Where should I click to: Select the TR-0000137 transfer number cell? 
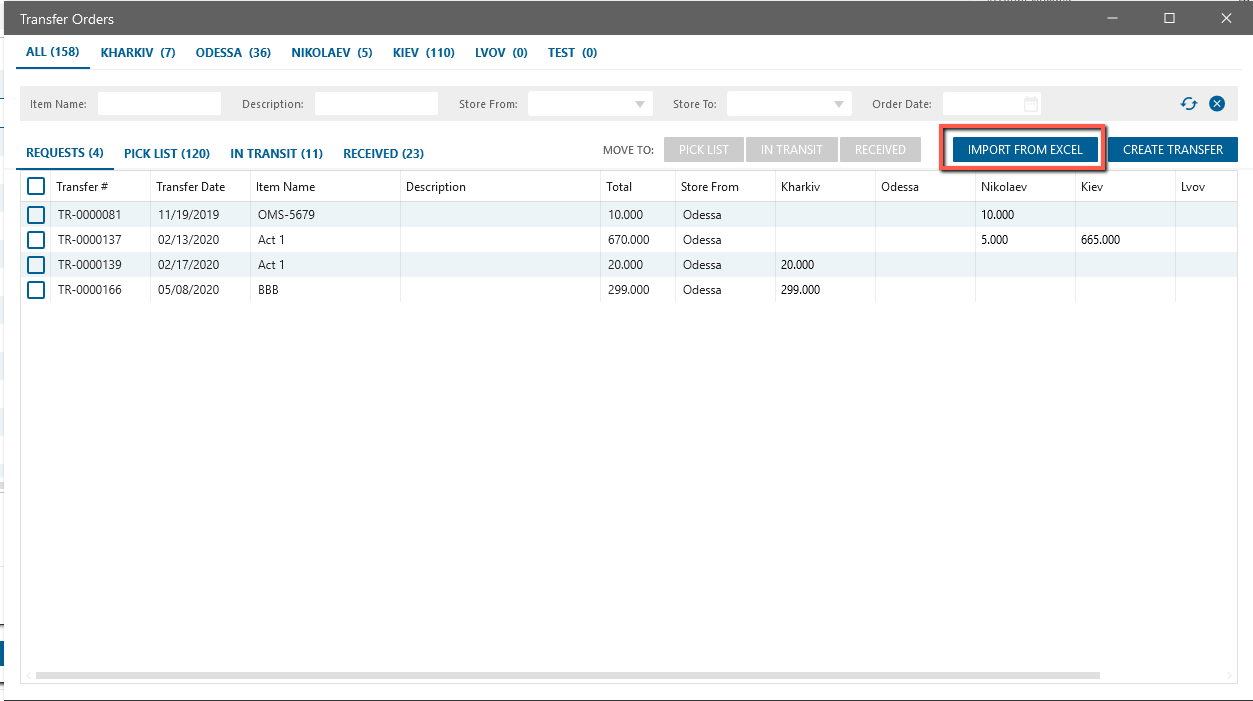(100, 240)
